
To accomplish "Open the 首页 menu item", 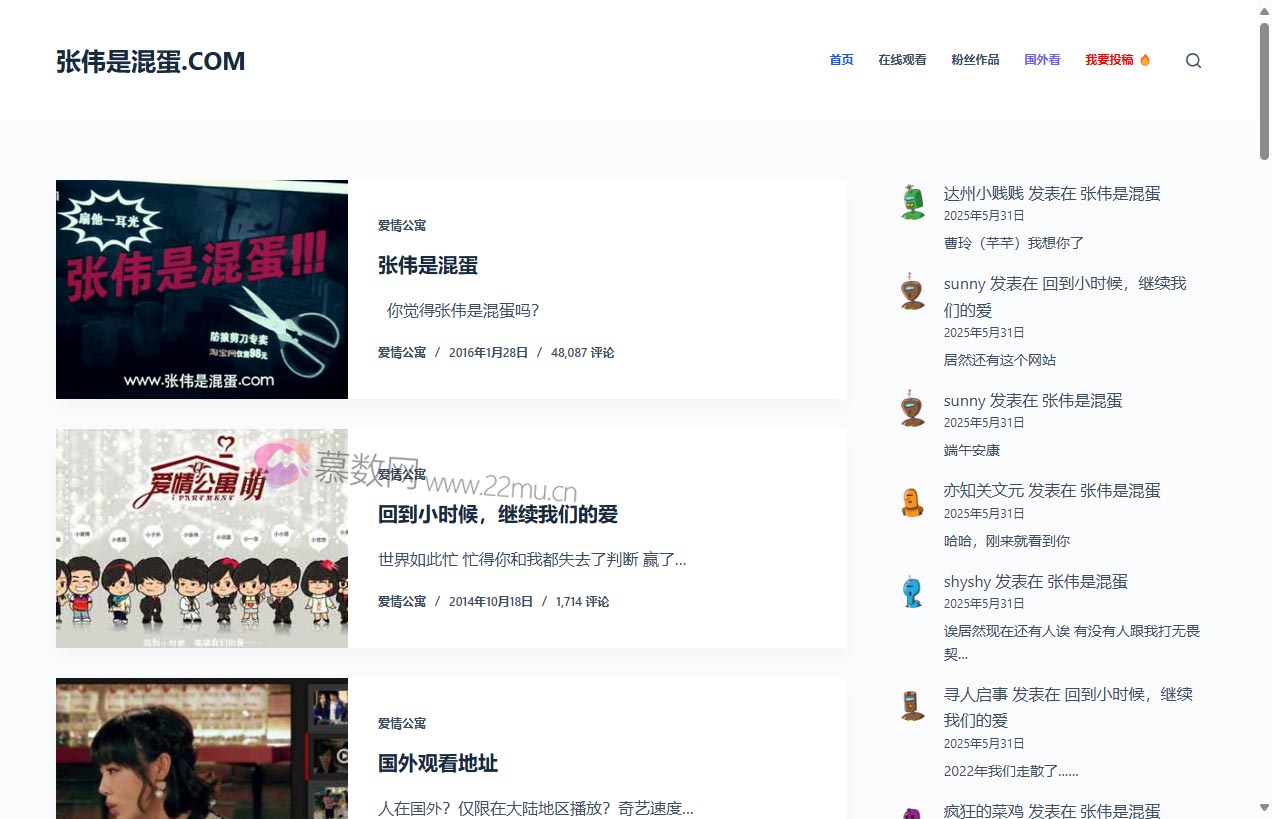I will pos(841,60).
